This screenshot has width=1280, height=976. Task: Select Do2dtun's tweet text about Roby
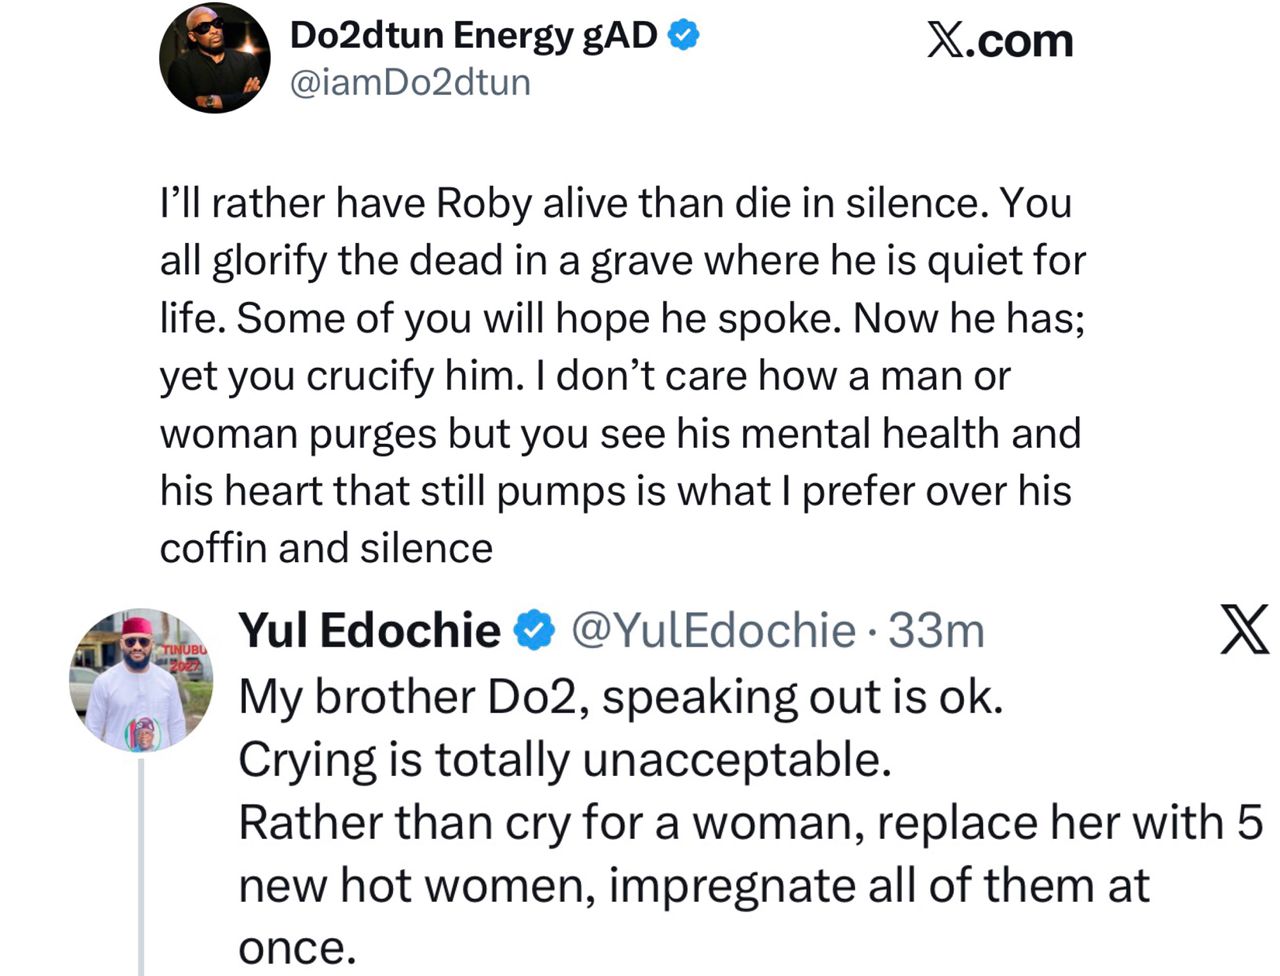pyautogui.click(x=620, y=375)
